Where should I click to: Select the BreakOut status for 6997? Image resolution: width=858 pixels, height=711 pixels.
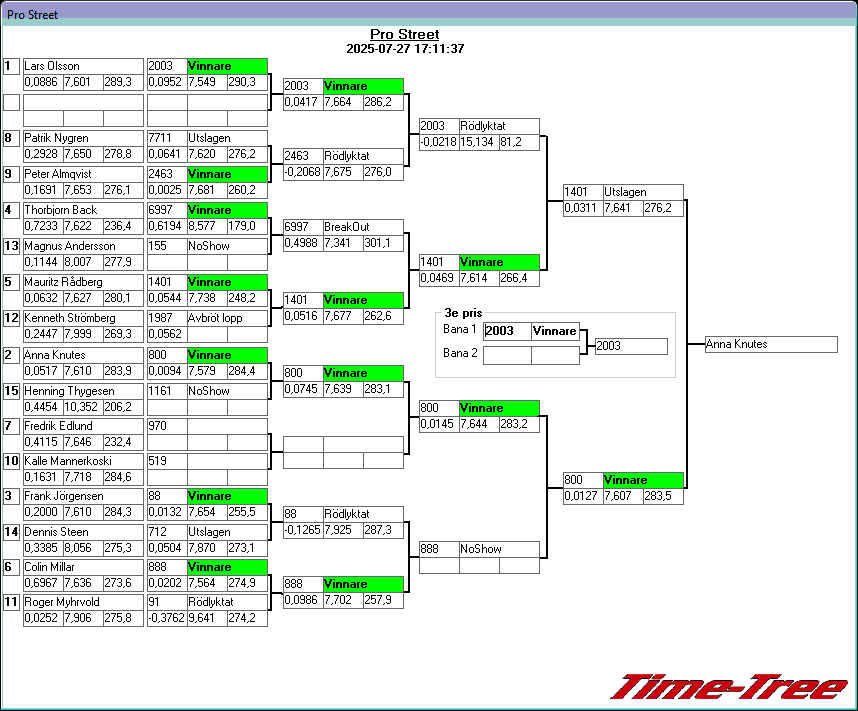pyautogui.click(x=363, y=227)
